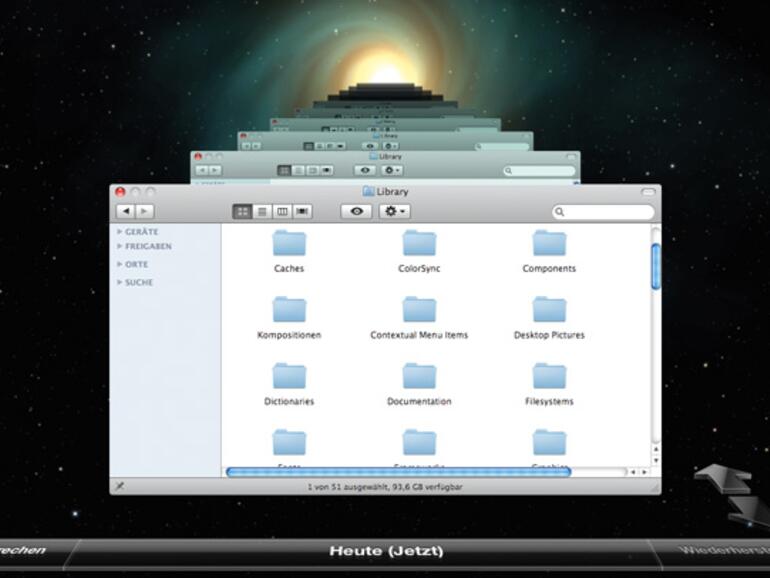Click the Documentation folder name label
The image size is (770, 578).
419,401
